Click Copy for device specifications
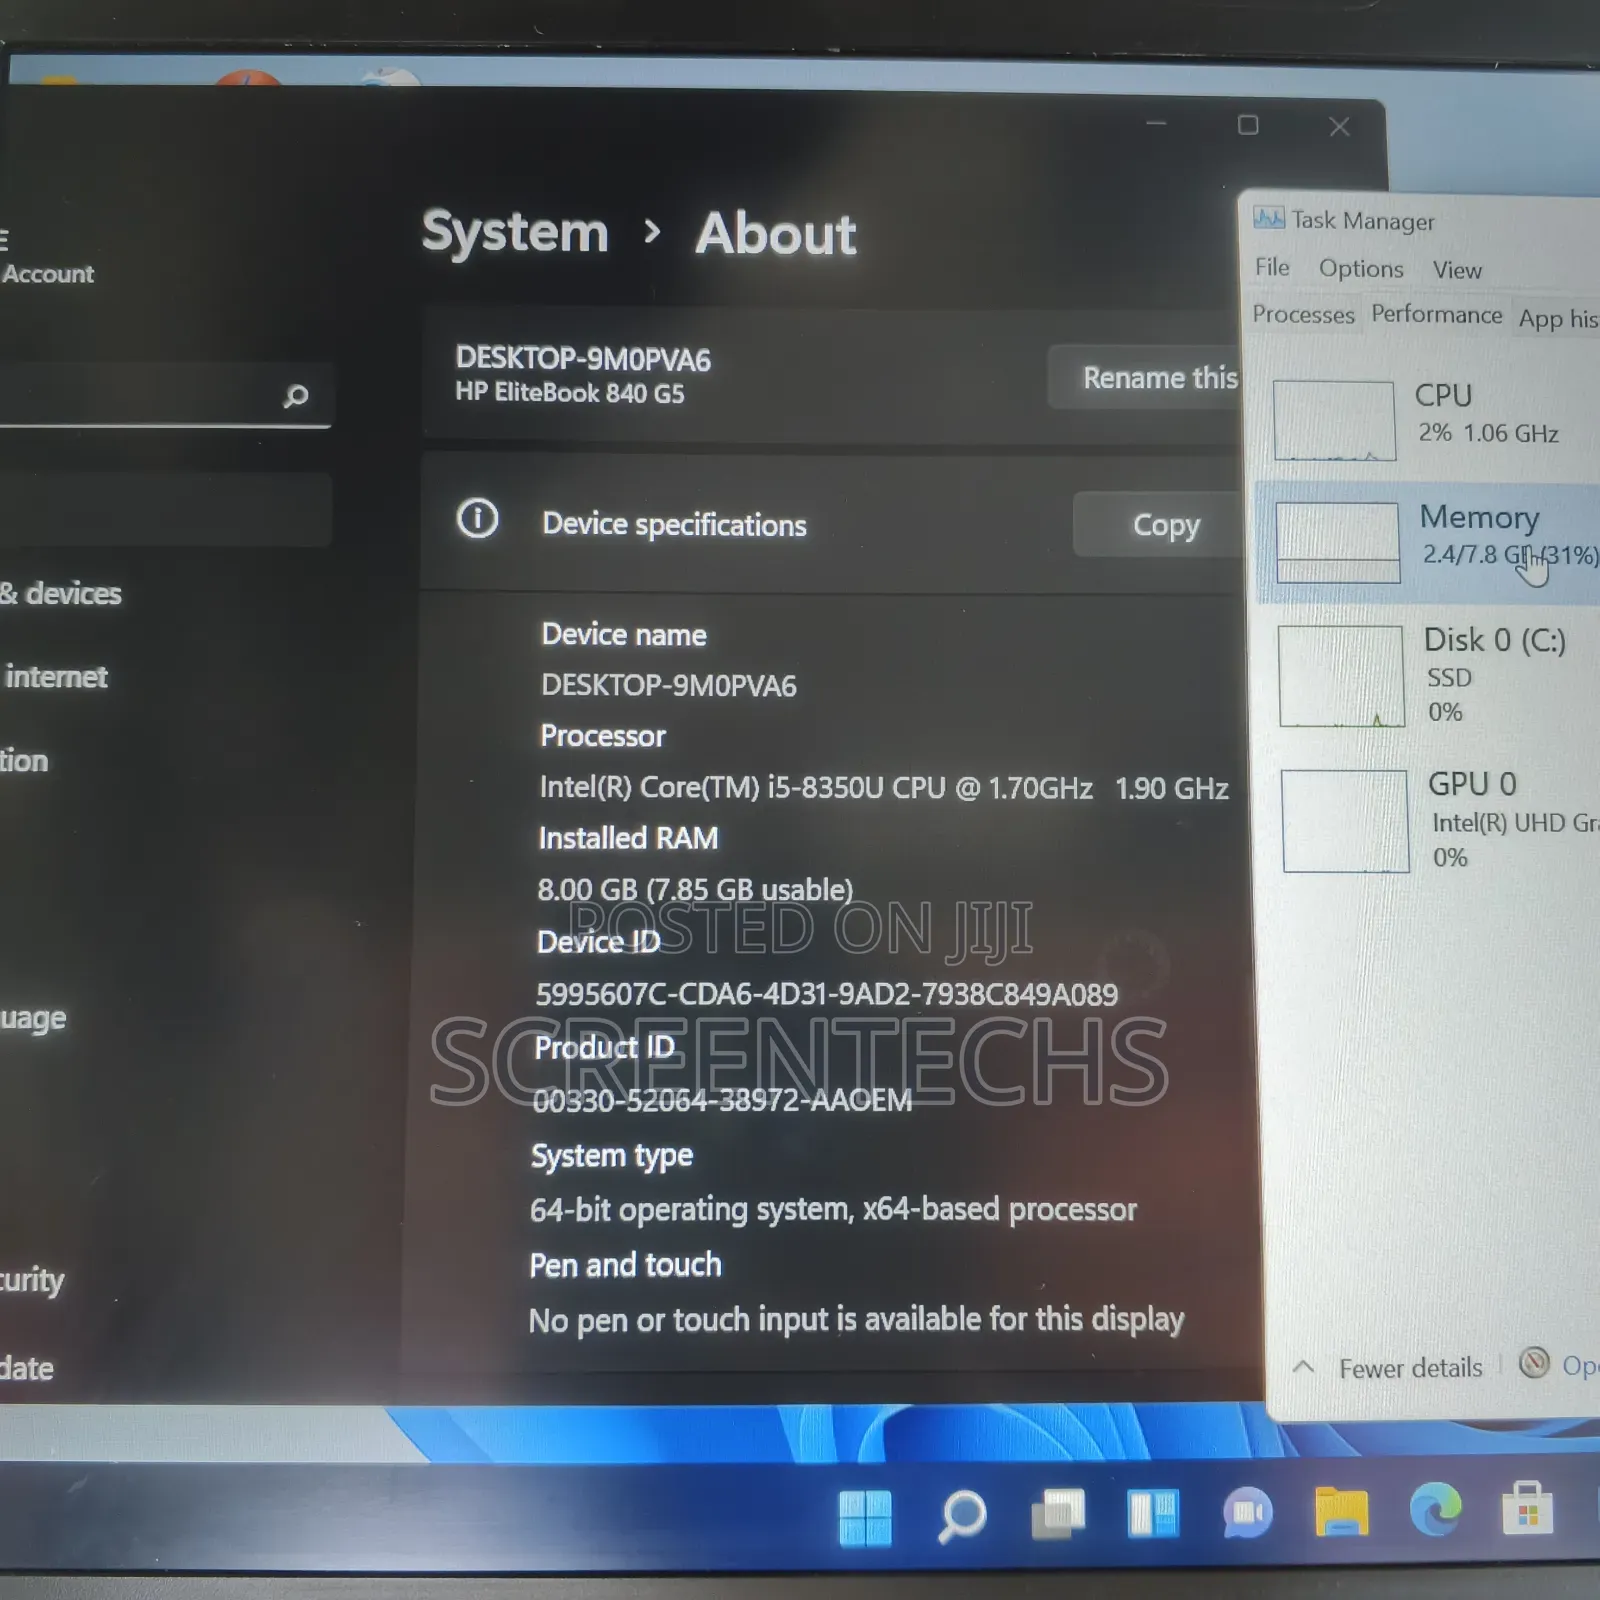The width and height of the screenshot is (1600, 1600). [x=1158, y=524]
